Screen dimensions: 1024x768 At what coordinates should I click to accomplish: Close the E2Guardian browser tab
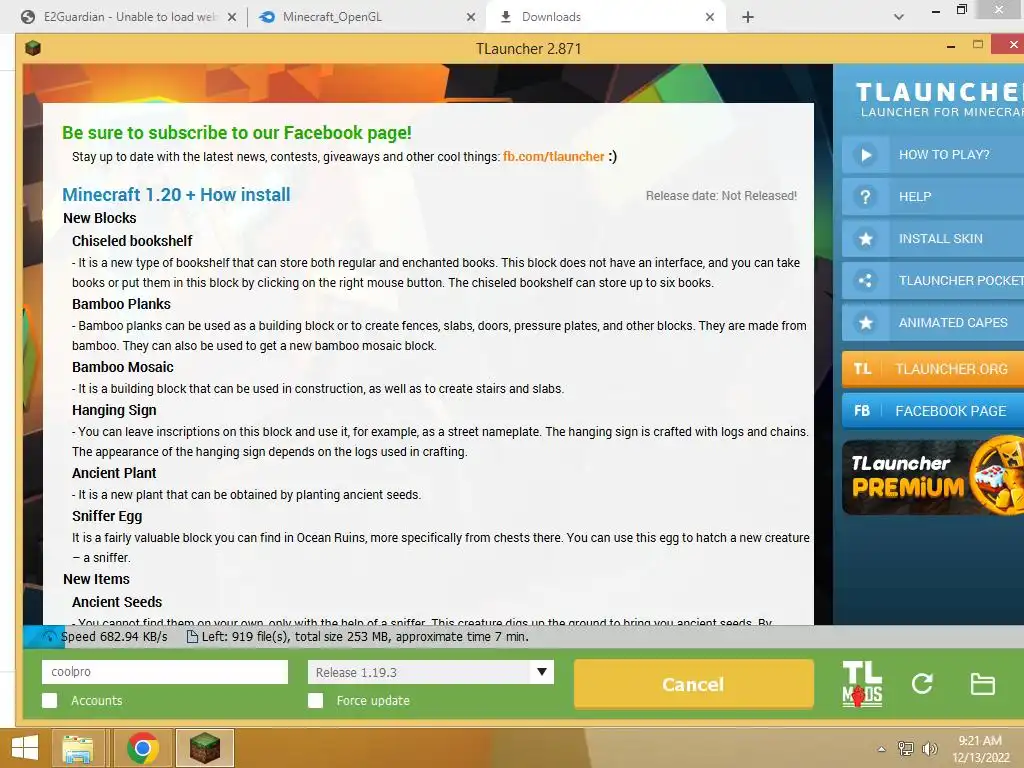click(x=232, y=18)
